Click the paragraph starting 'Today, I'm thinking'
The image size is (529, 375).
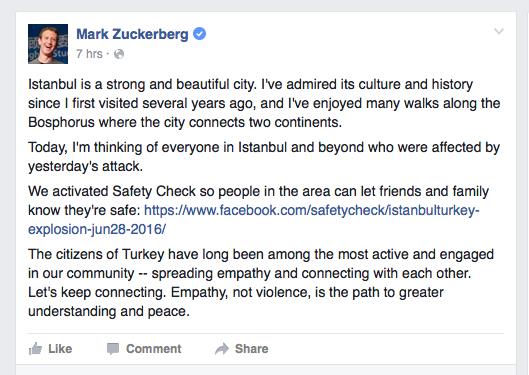pos(264,157)
